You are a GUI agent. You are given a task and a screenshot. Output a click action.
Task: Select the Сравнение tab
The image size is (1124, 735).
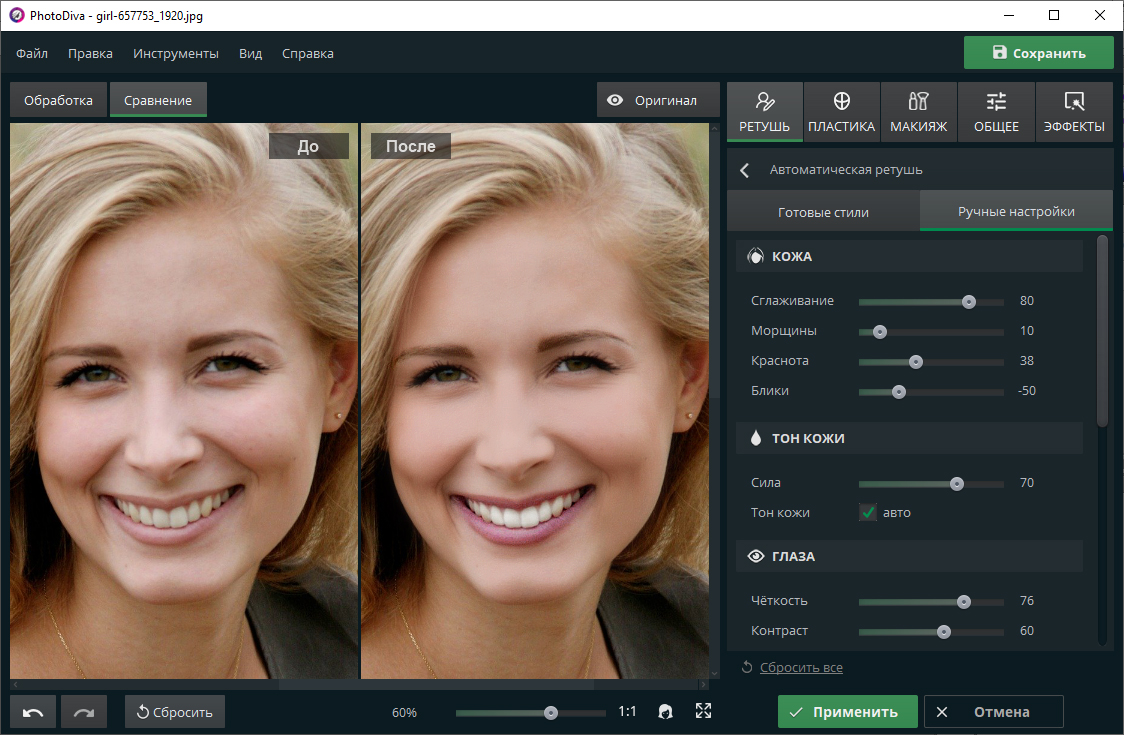pos(158,100)
